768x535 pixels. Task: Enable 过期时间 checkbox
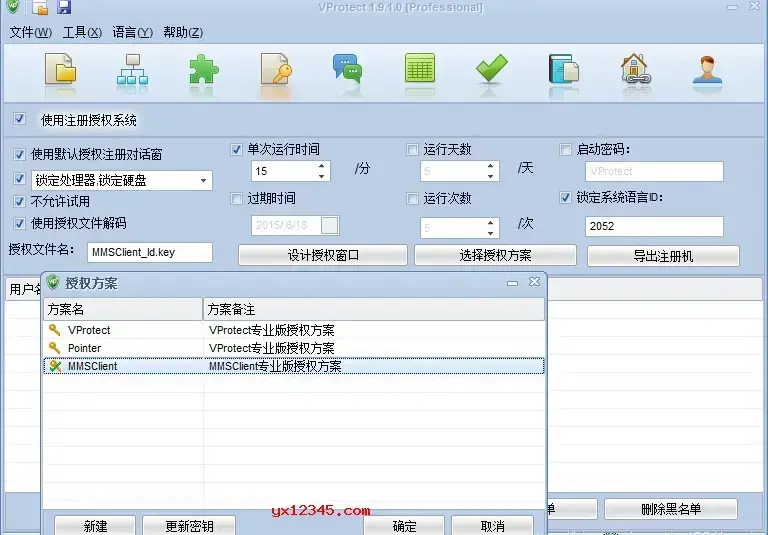(236, 198)
